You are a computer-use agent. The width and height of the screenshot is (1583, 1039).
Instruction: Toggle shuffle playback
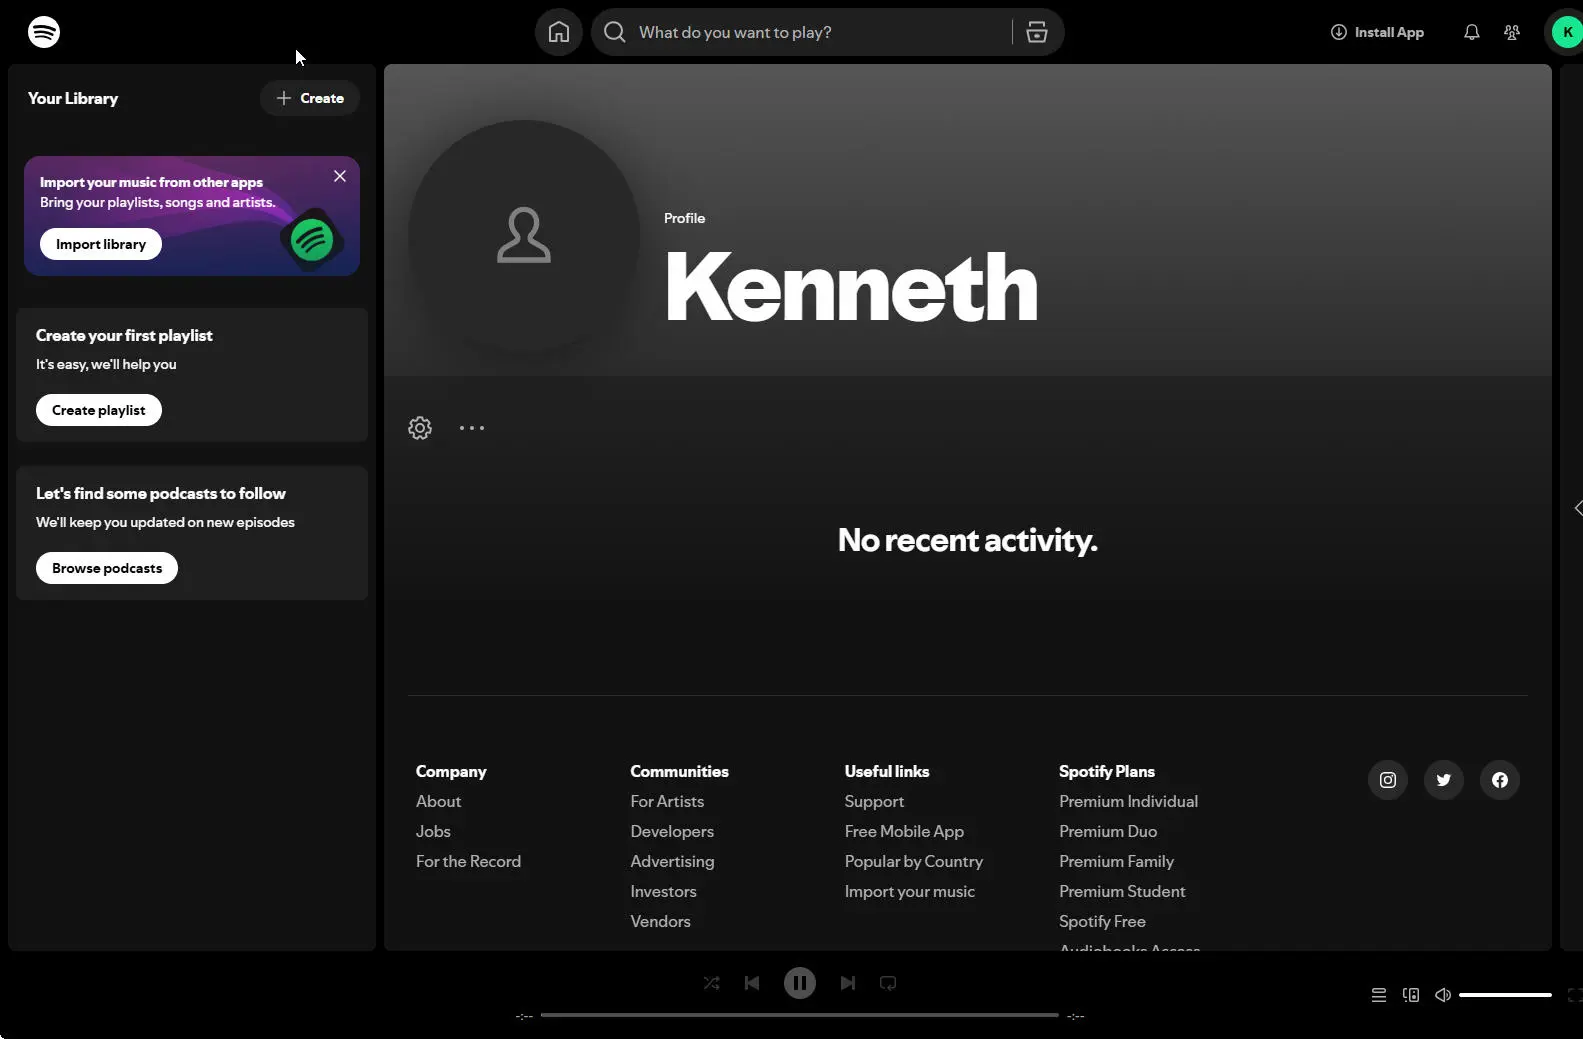tap(712, 983)
